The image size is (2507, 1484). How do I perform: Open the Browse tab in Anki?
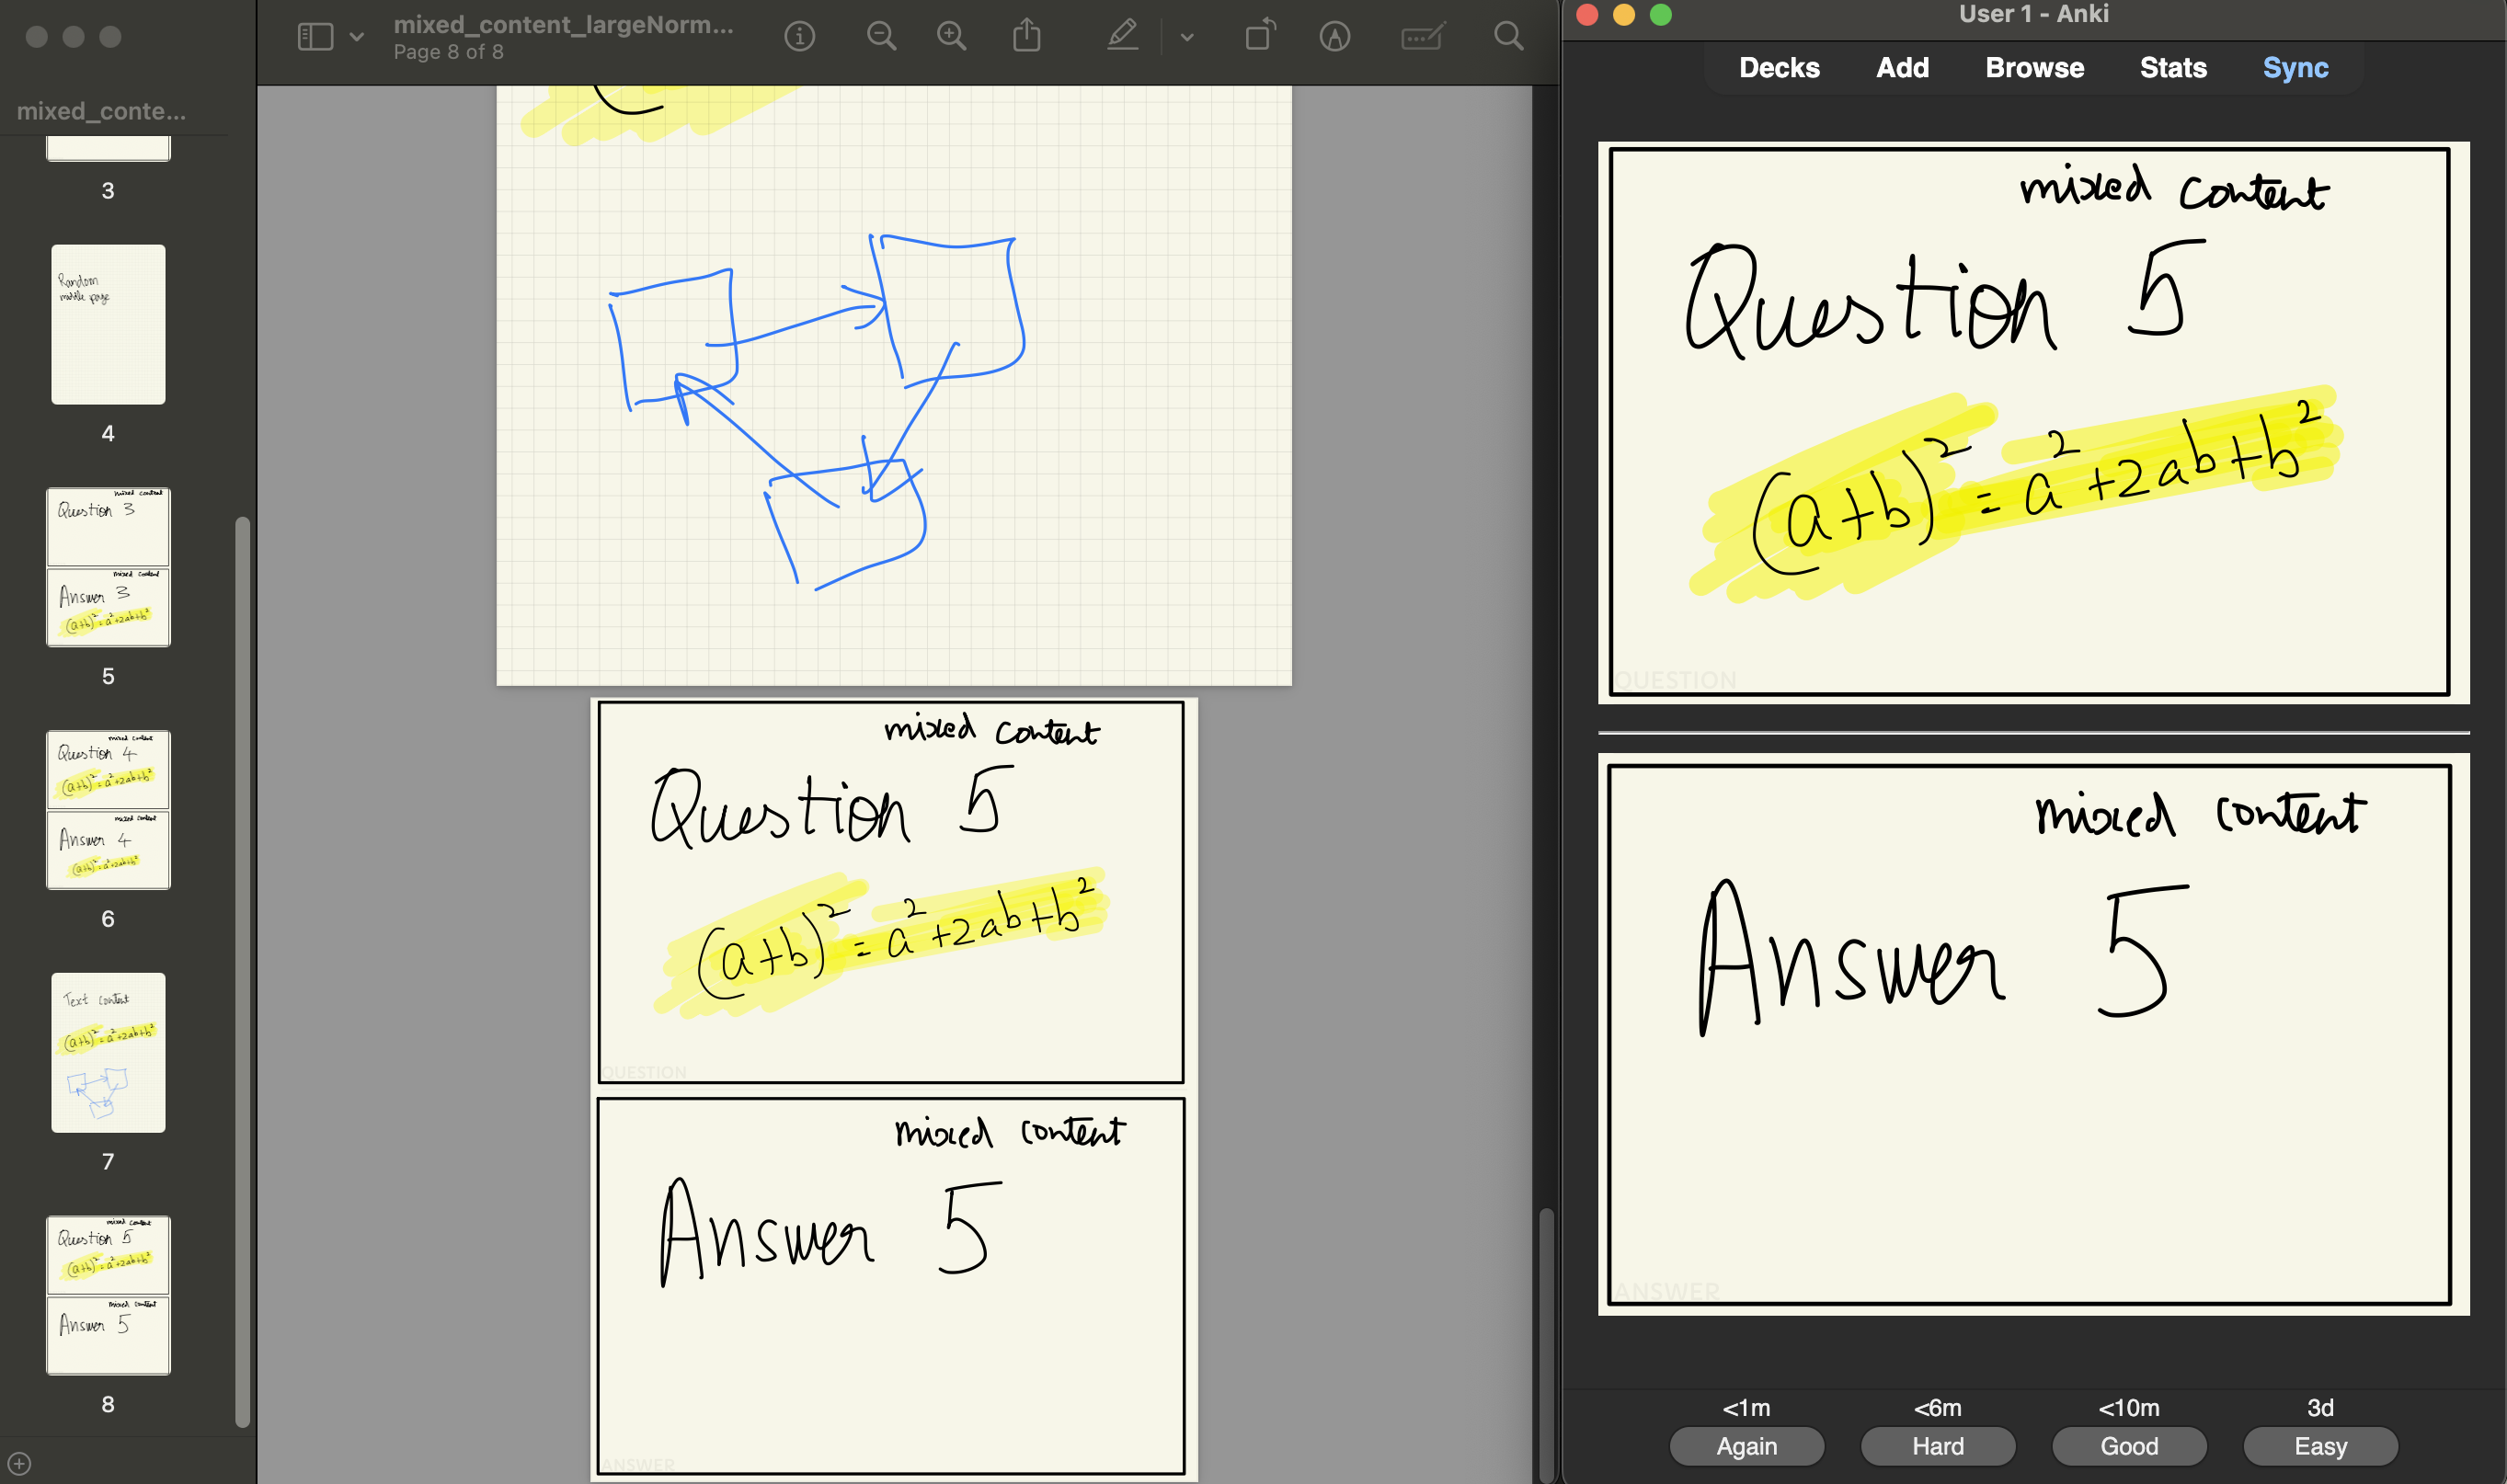(x=2034, y=68)
